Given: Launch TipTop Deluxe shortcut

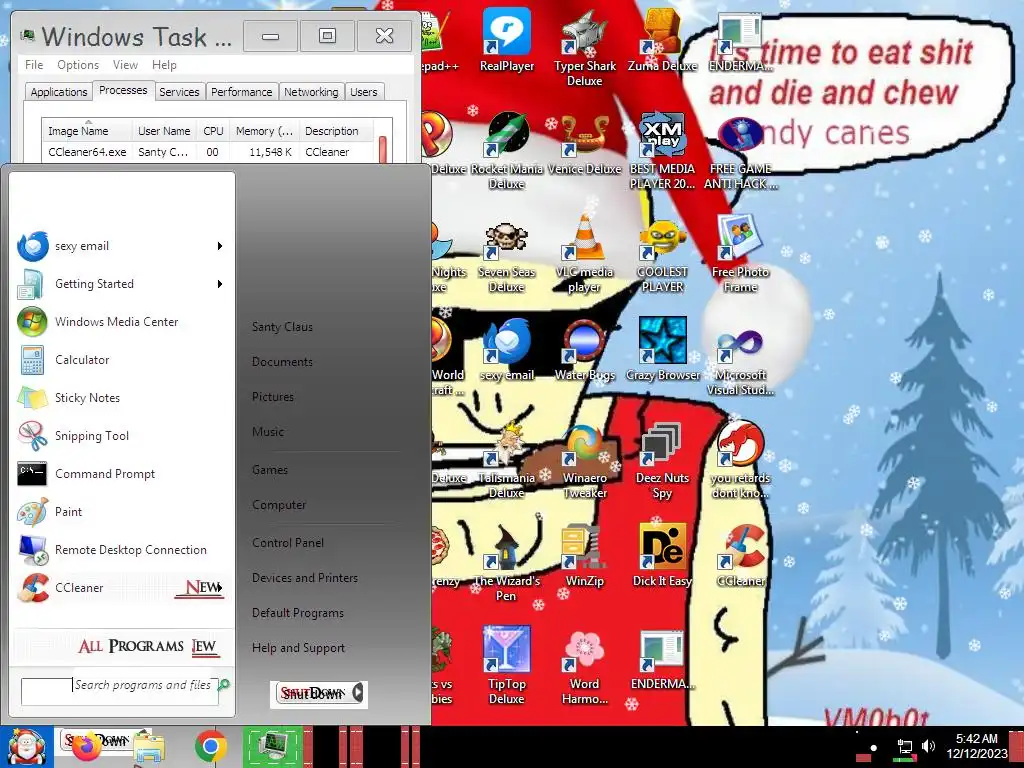Looking at the screenshot, I should coord(507,667).
